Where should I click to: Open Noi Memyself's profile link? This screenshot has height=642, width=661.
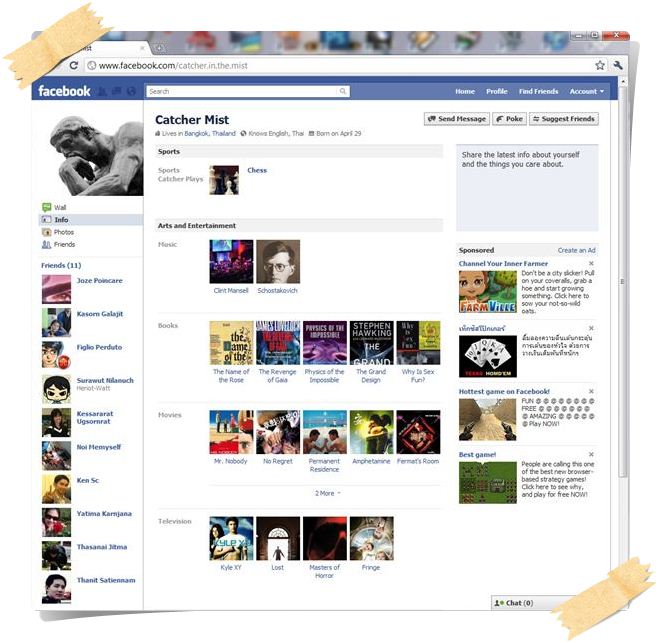tap(99, 447)
